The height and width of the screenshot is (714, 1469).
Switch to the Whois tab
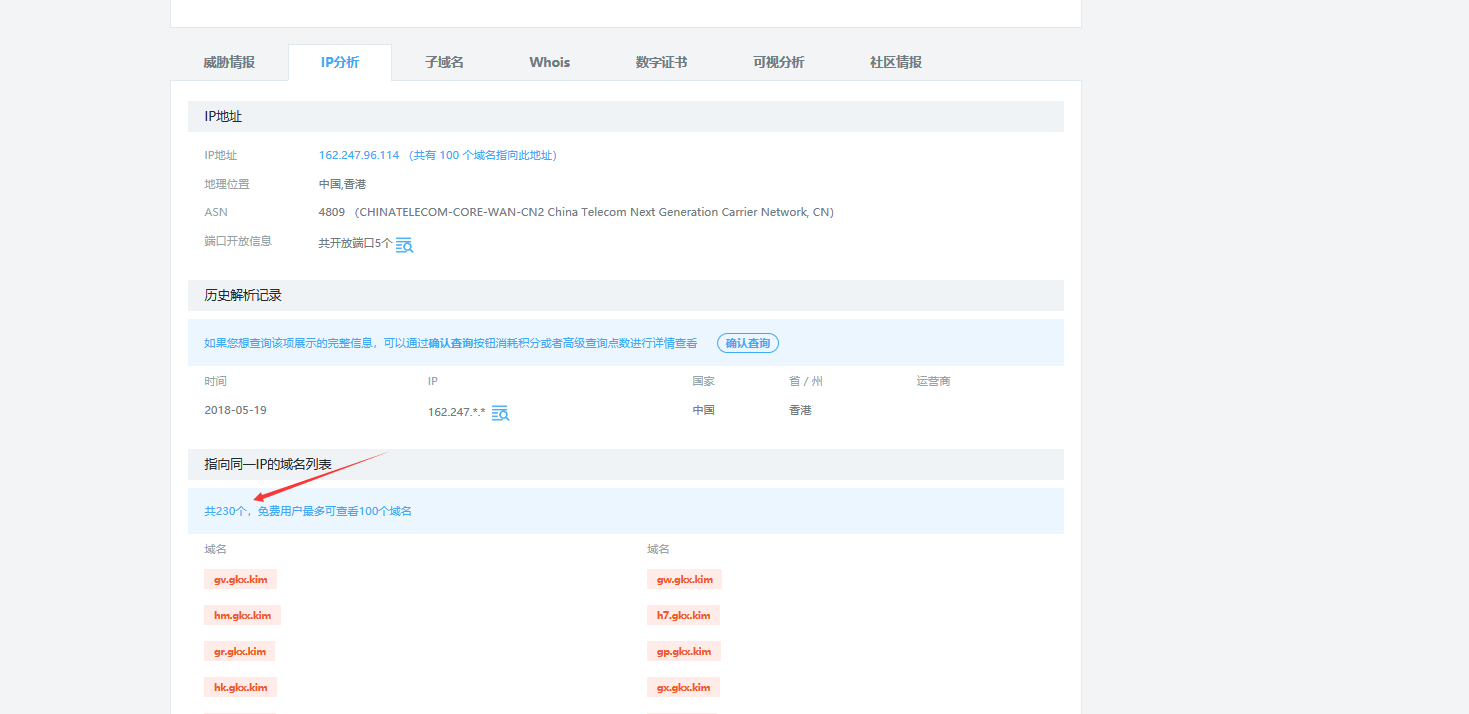[550, 62]
